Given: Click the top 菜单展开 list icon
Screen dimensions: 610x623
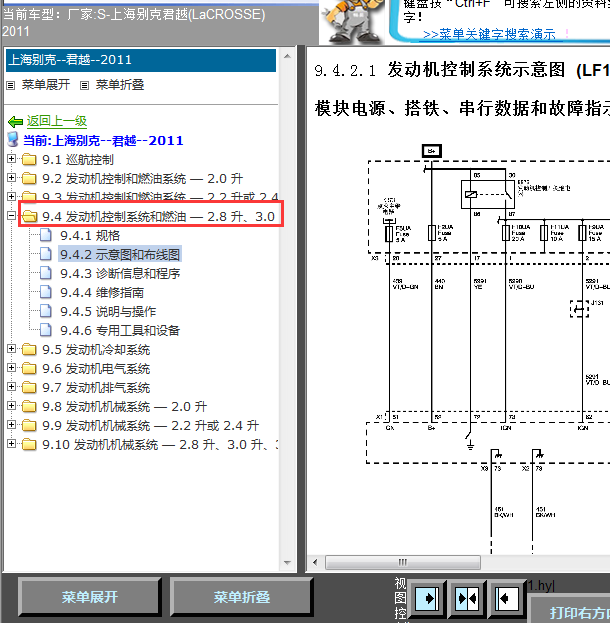Looking at the screenshot, I should pyautogui.click(x=11, y=85).
